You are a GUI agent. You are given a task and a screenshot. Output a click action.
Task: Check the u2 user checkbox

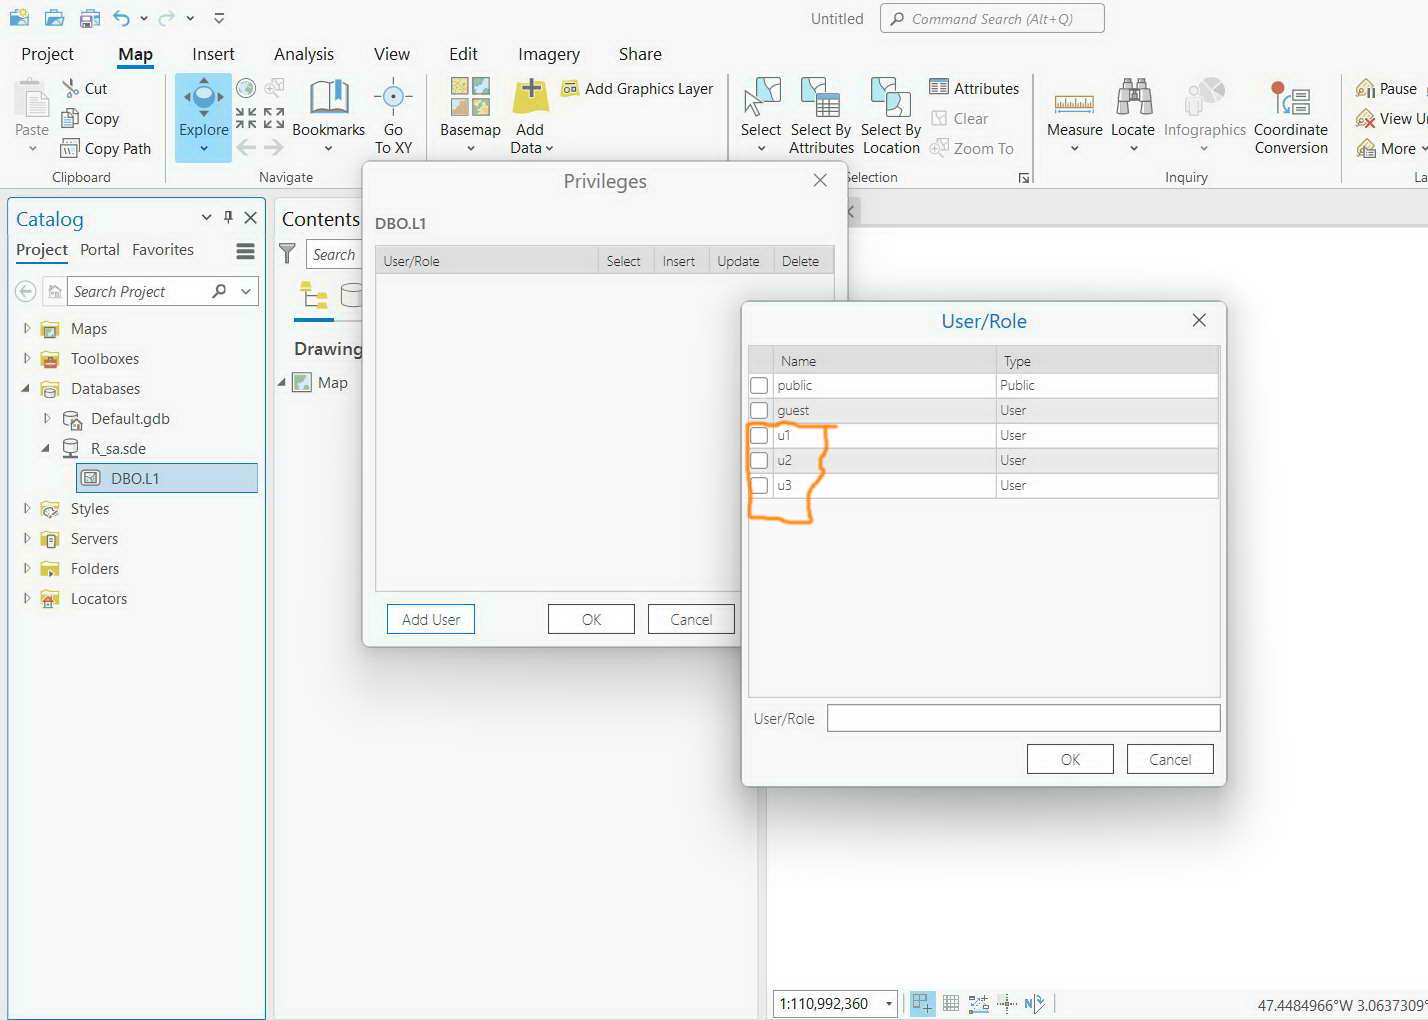point(759,460)
